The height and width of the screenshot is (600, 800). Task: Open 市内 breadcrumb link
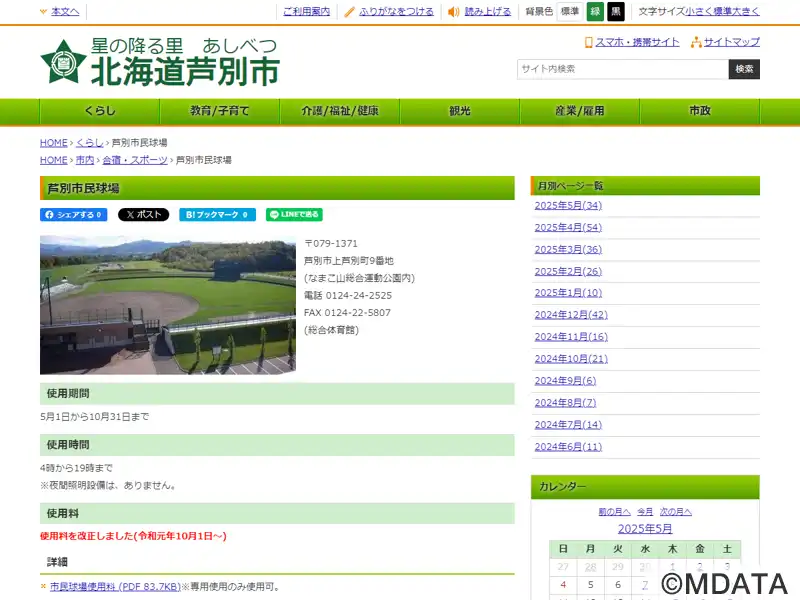pos(85,160)
